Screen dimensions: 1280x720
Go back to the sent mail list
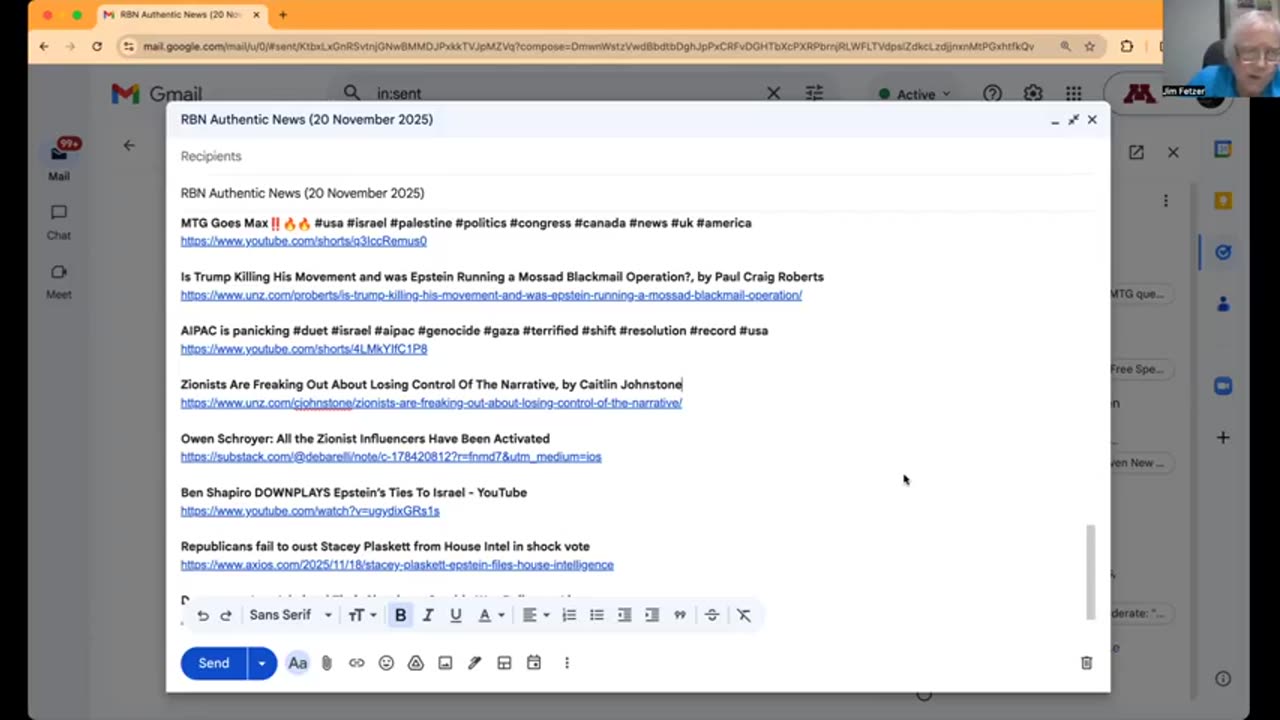129,146
